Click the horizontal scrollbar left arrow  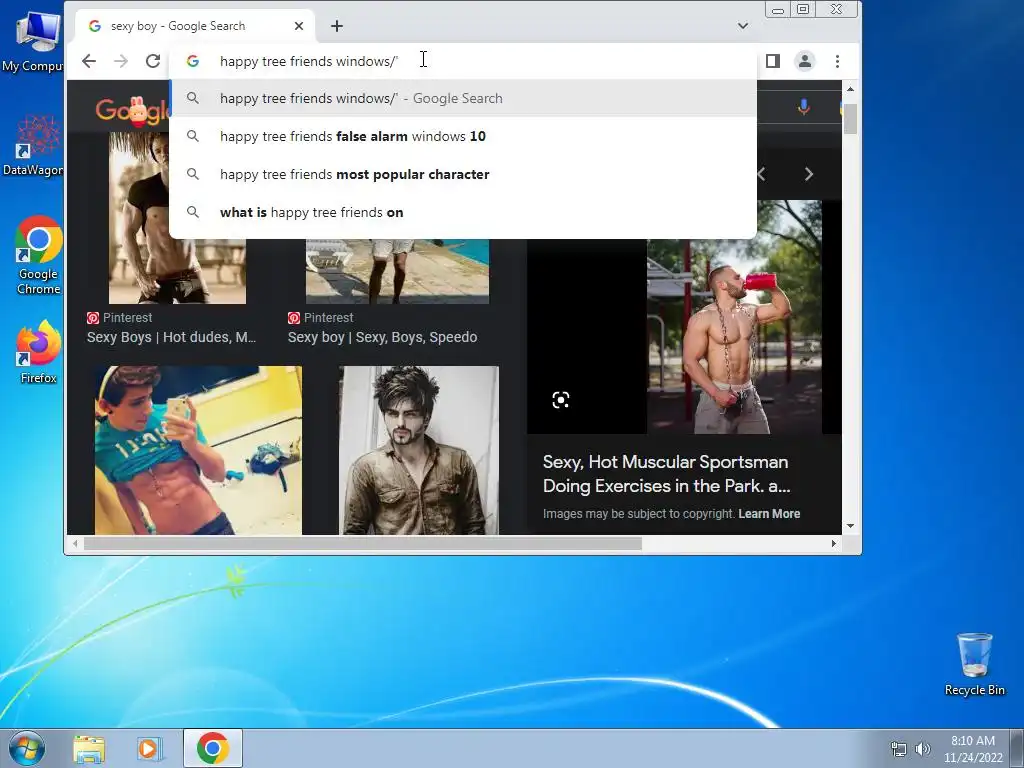pos(75,543)
